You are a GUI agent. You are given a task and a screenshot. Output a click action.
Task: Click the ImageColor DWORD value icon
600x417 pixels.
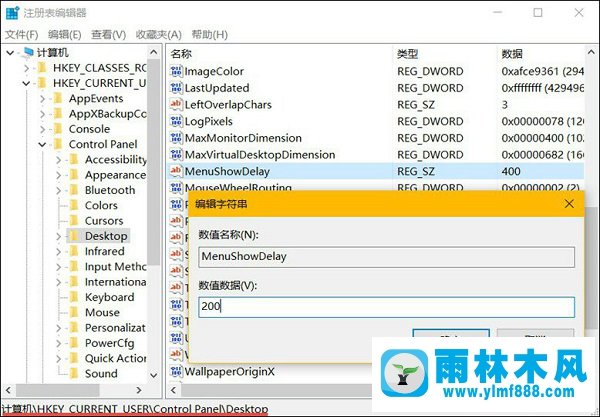tap(176, 71)
